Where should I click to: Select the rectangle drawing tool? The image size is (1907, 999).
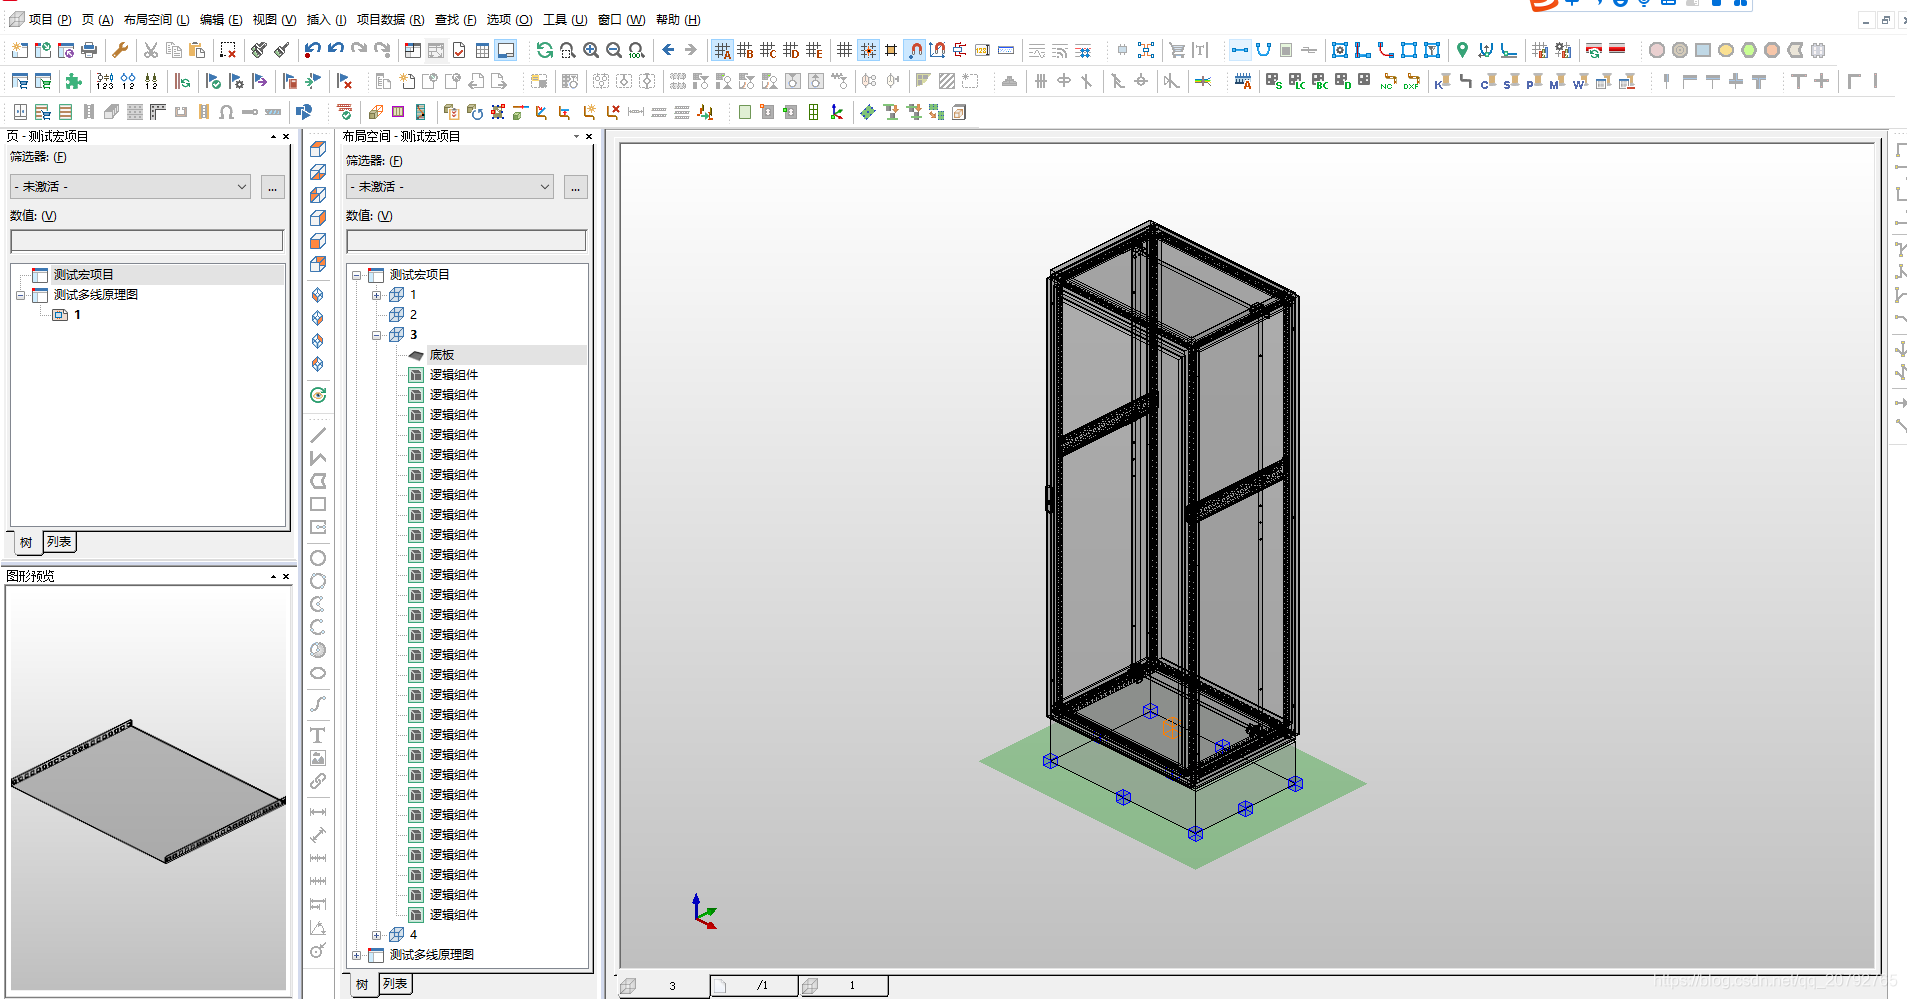point(318,505)
